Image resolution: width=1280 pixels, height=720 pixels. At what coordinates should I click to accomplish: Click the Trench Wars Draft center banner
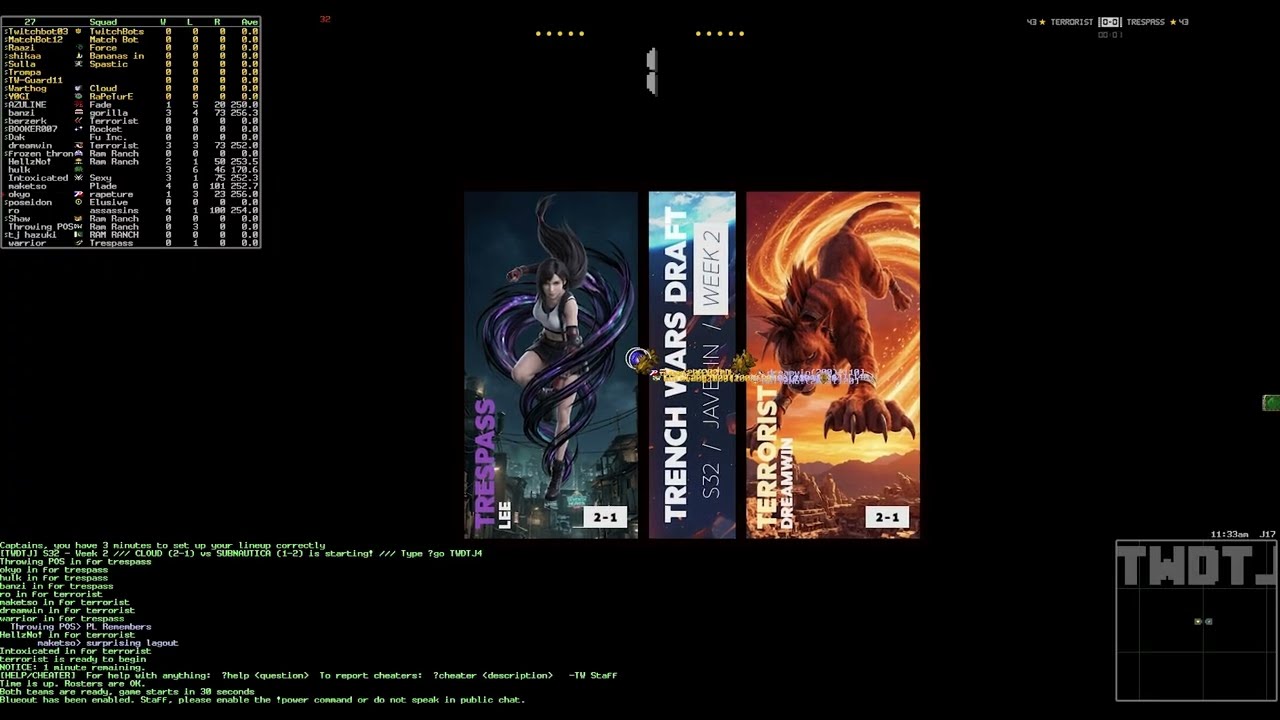click(x=692, y=365)
